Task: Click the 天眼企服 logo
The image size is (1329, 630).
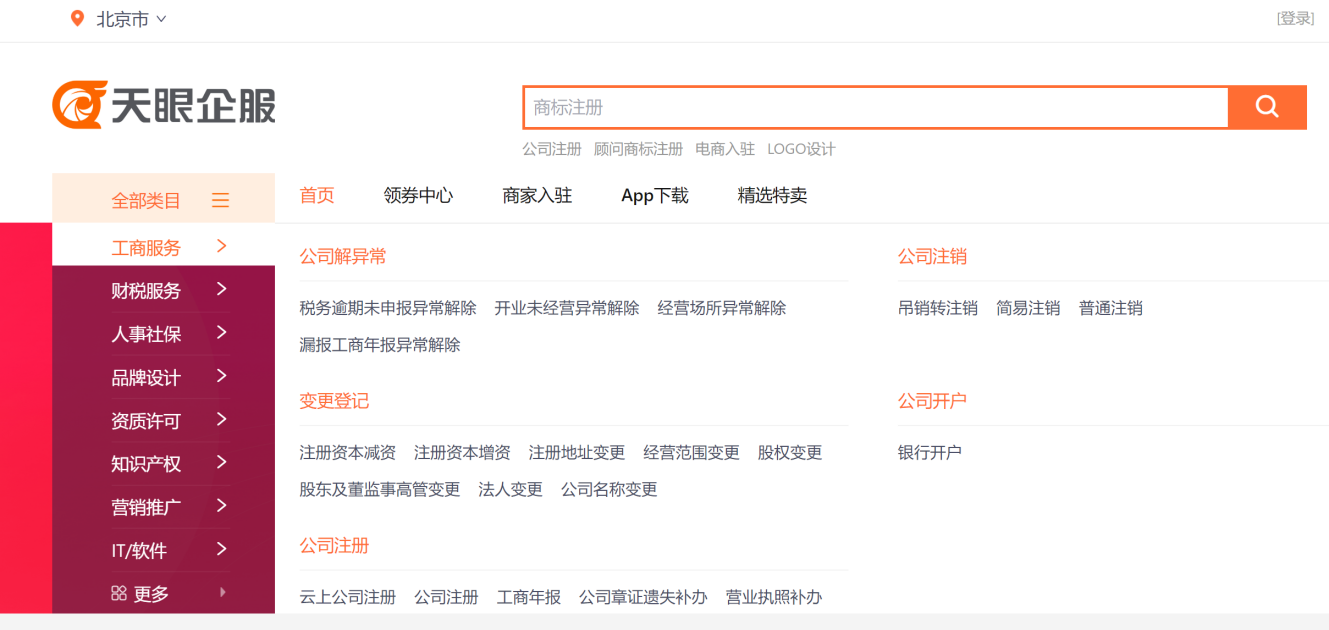Action: [x=164, y=105]
